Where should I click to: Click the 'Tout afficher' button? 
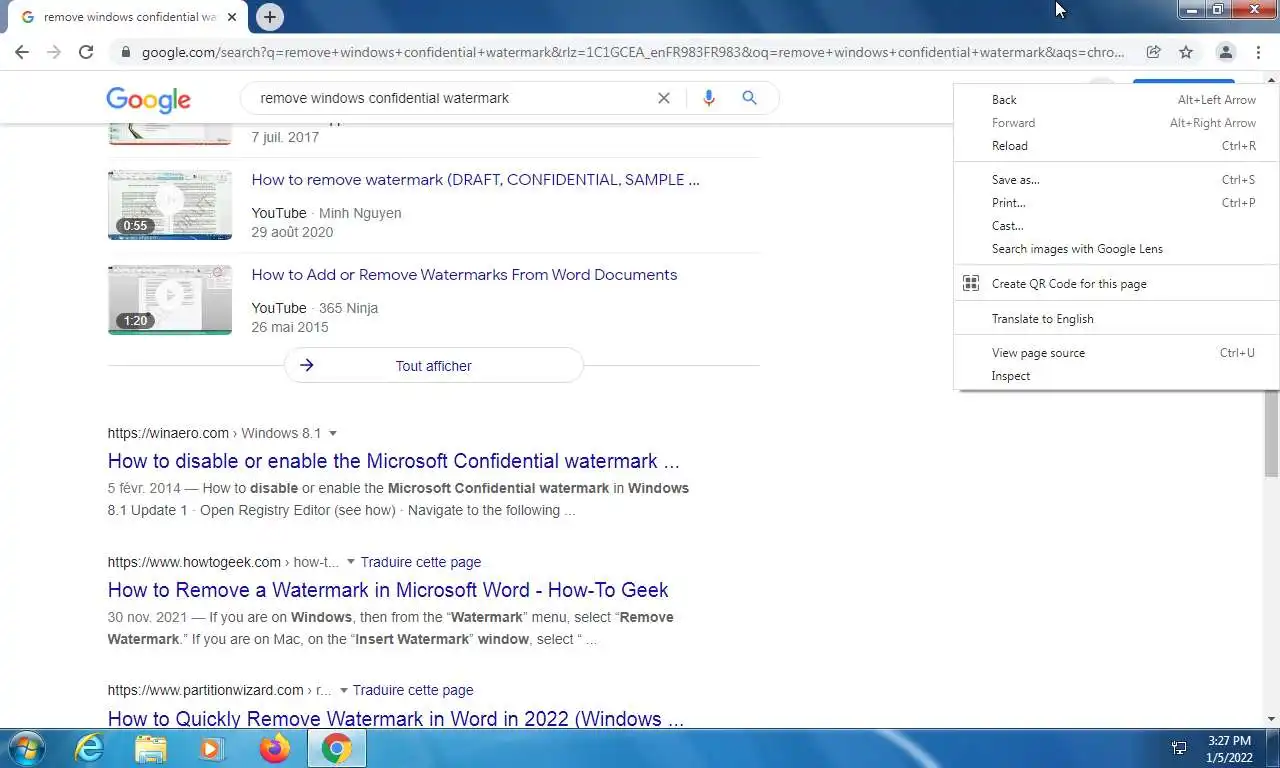[x=433, y=366]
